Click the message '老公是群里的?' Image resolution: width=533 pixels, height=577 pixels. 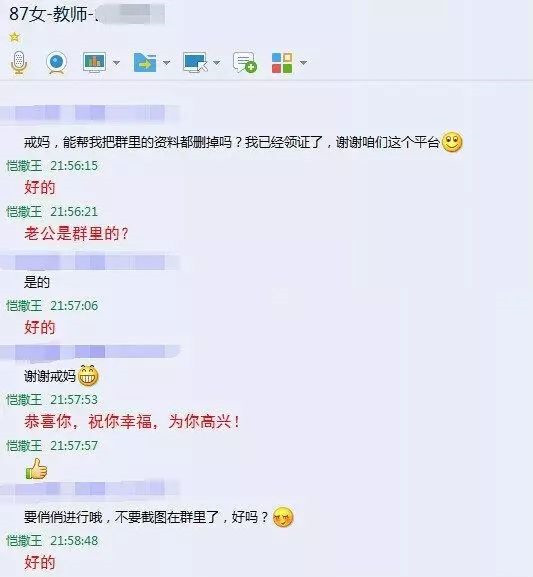(x=77, y=234)
